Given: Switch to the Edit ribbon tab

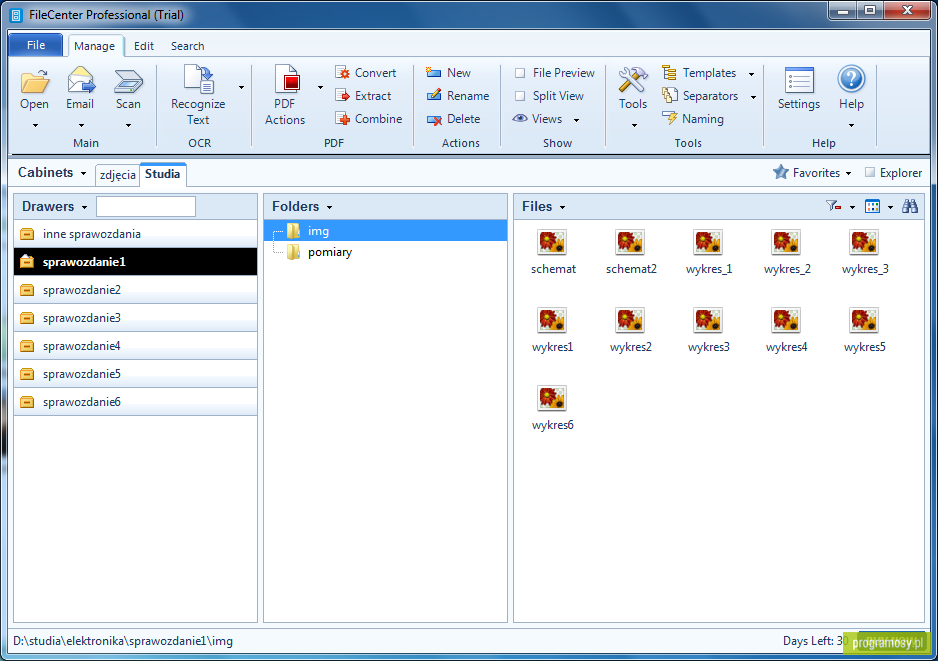Looking at the screenshot, I should pos(144,46).
